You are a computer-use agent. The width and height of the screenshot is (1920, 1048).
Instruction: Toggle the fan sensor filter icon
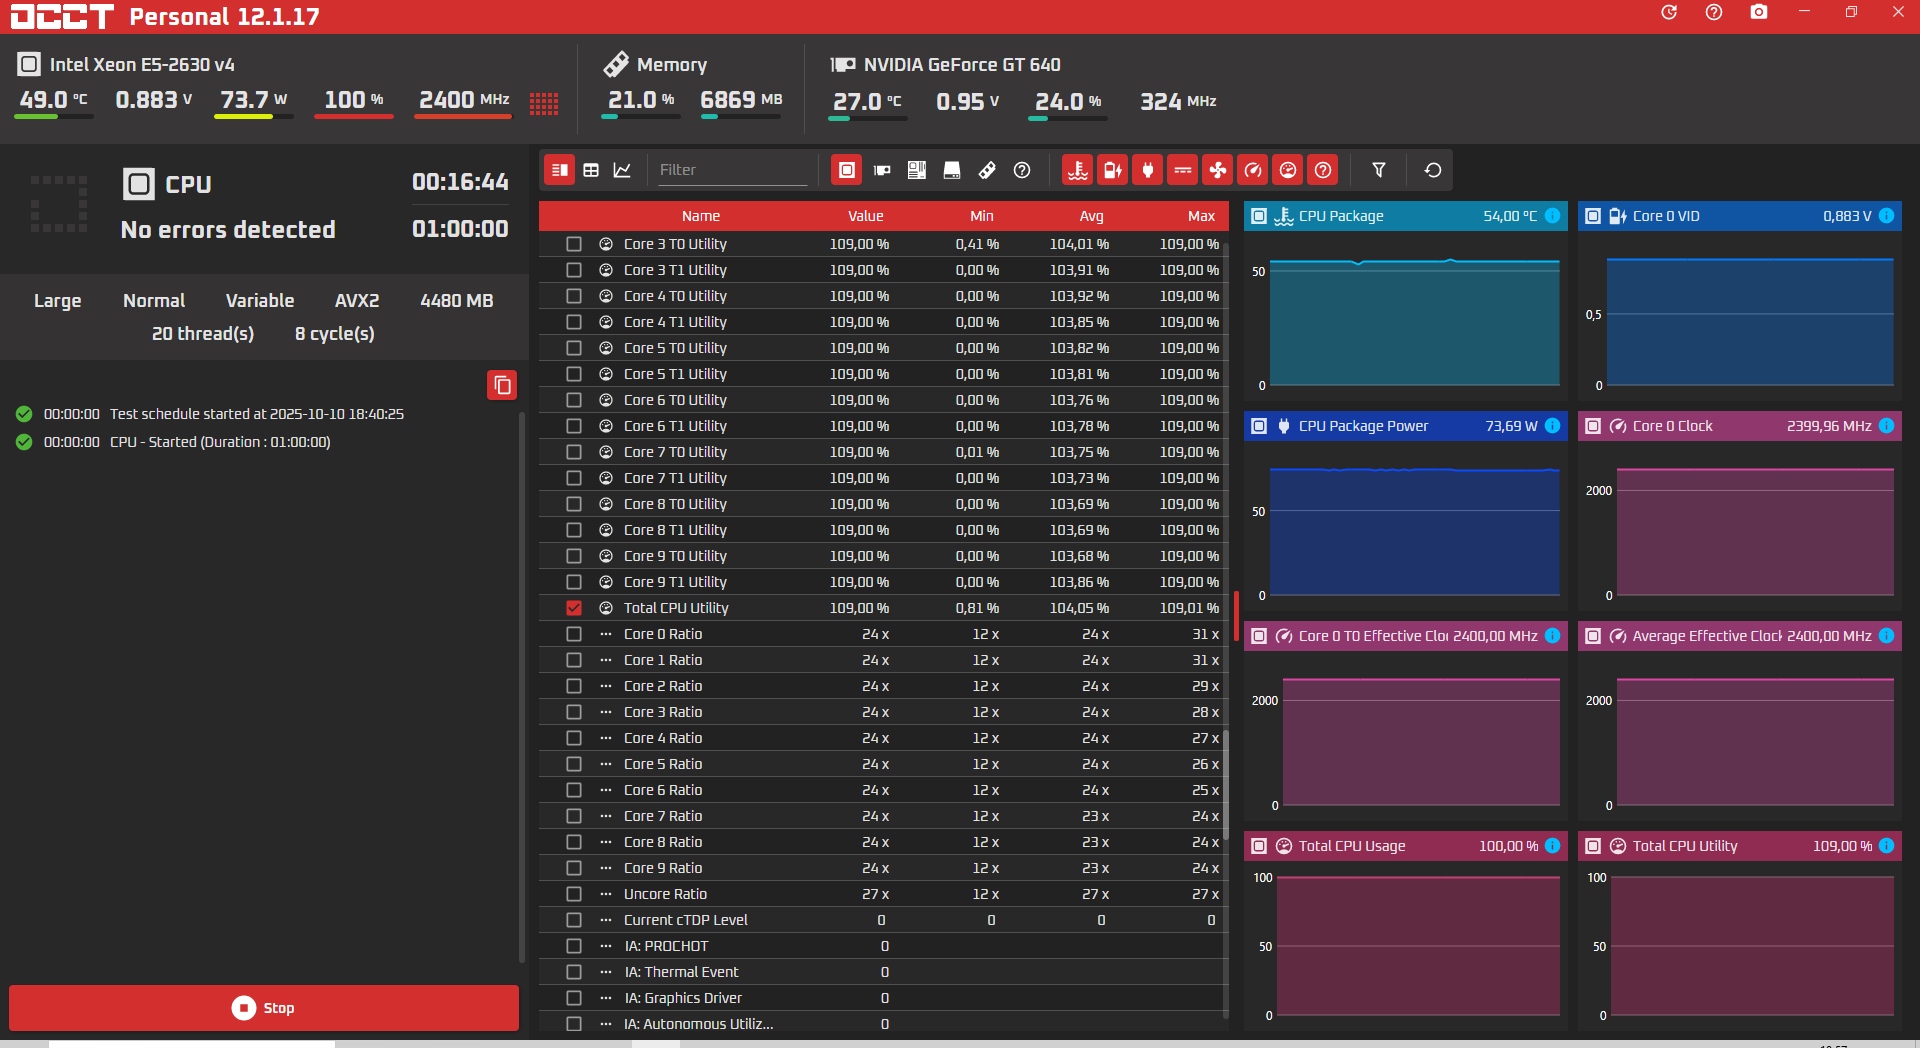pyautogui.click(x=1218, y=170)
